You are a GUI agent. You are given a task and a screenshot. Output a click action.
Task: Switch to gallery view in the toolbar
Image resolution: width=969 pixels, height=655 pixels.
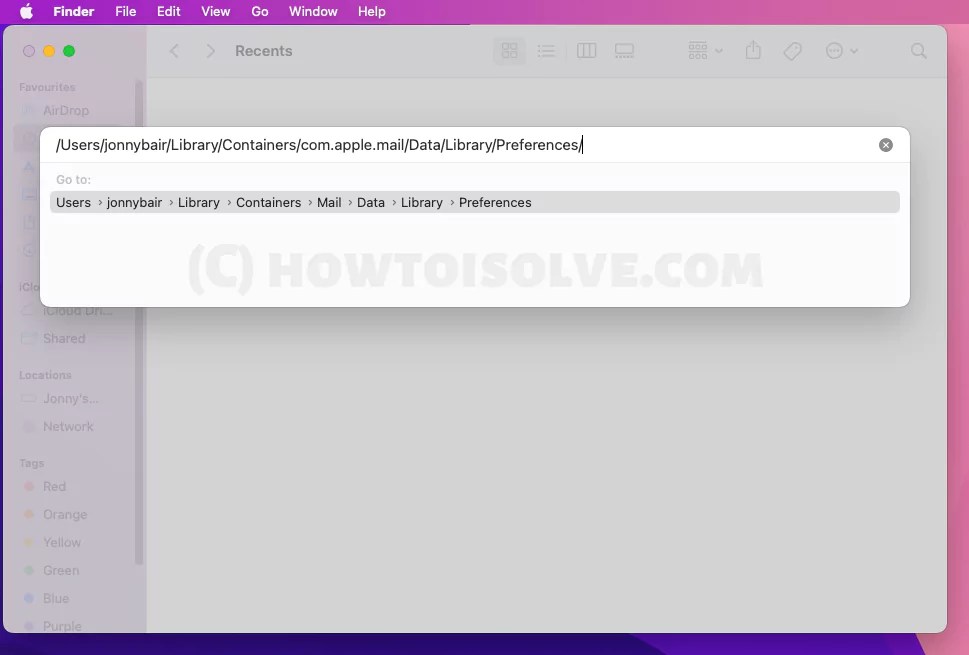coord(624,50)
